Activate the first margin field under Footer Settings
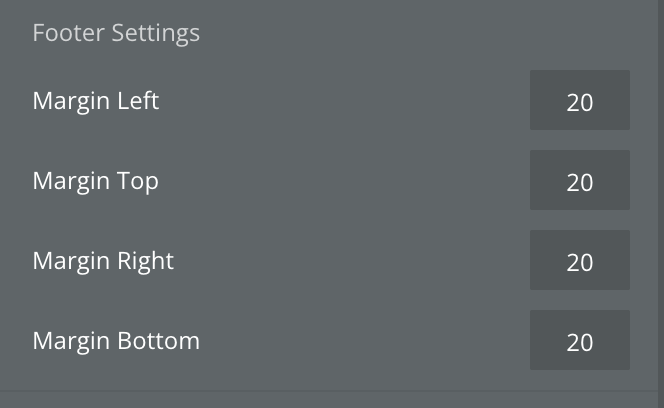This screenshot has height=408, width=664. [580, 101]
